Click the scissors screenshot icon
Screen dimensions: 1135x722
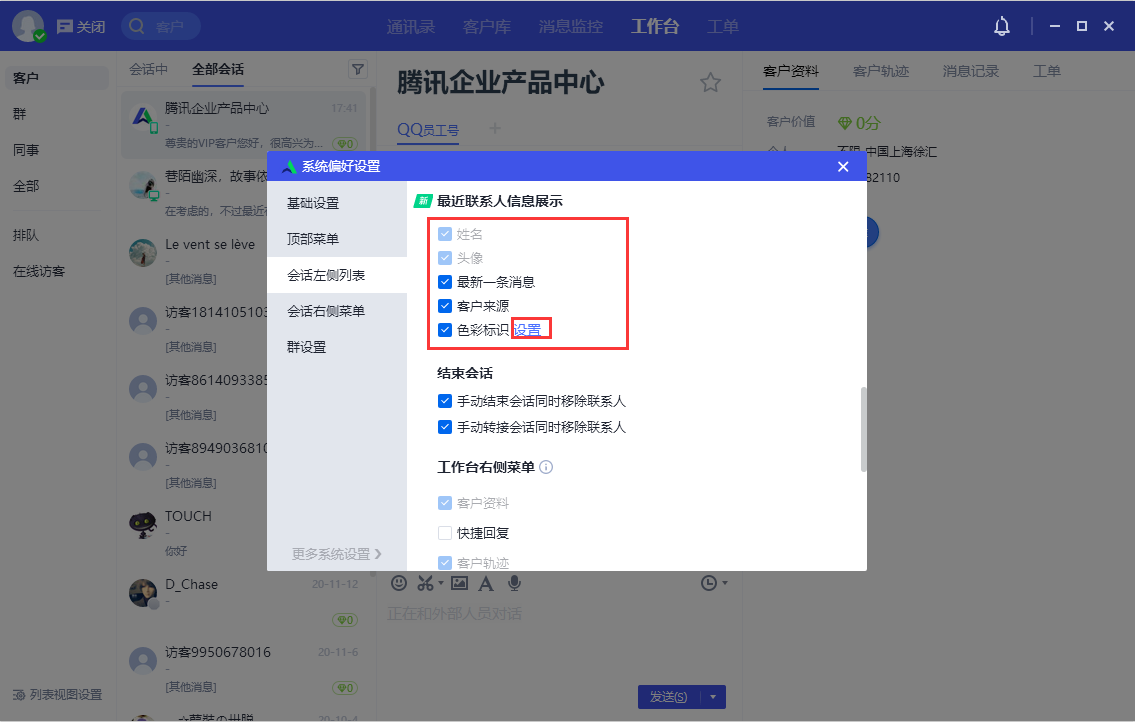pyautogui.click(x=426, y=583)
